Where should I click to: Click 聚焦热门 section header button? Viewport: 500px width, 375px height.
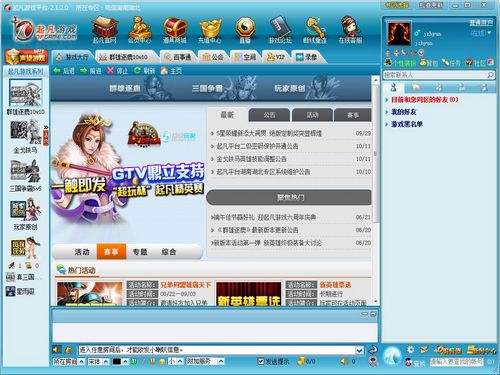pos(289,198)
